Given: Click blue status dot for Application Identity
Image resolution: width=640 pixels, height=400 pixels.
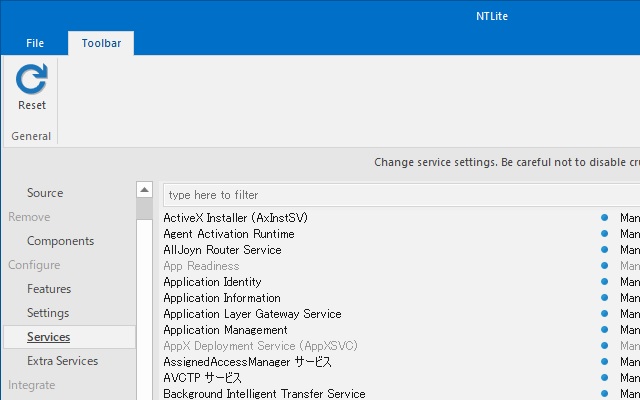Looking at the screenshot, I should click(604, 281).
